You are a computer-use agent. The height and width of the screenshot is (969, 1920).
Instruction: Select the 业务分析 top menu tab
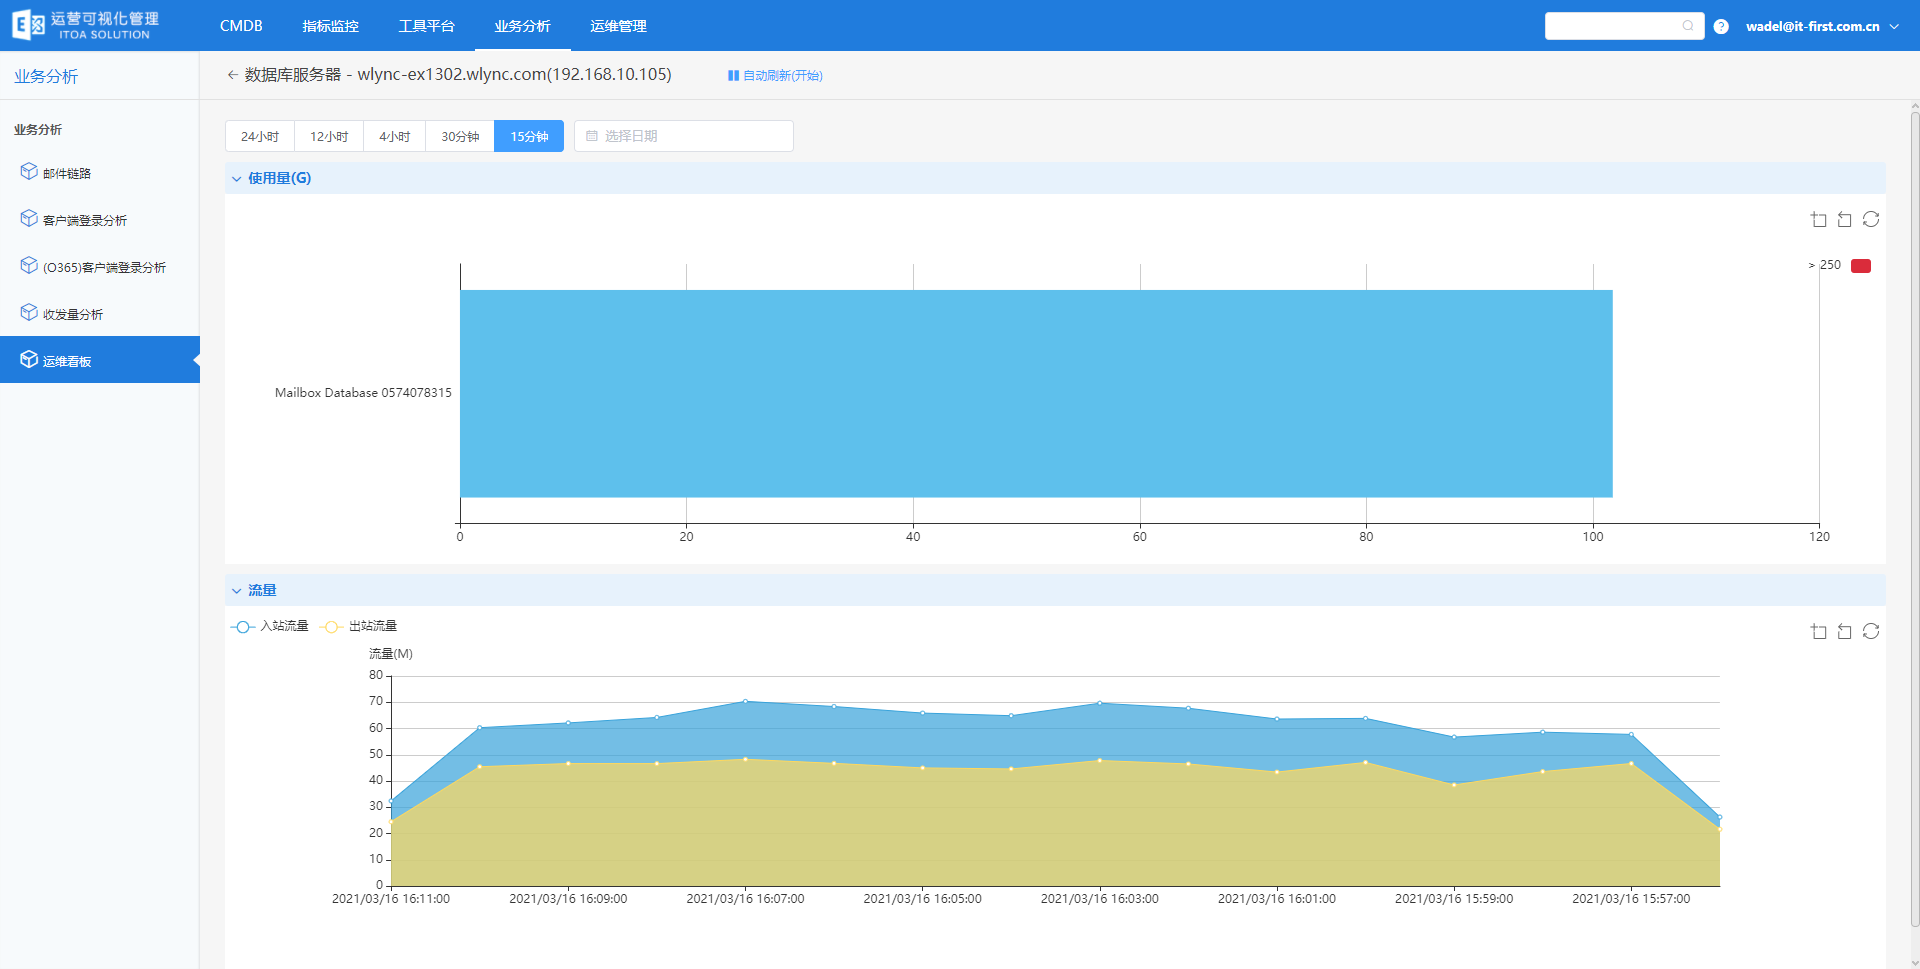click(x=522, y=26)
